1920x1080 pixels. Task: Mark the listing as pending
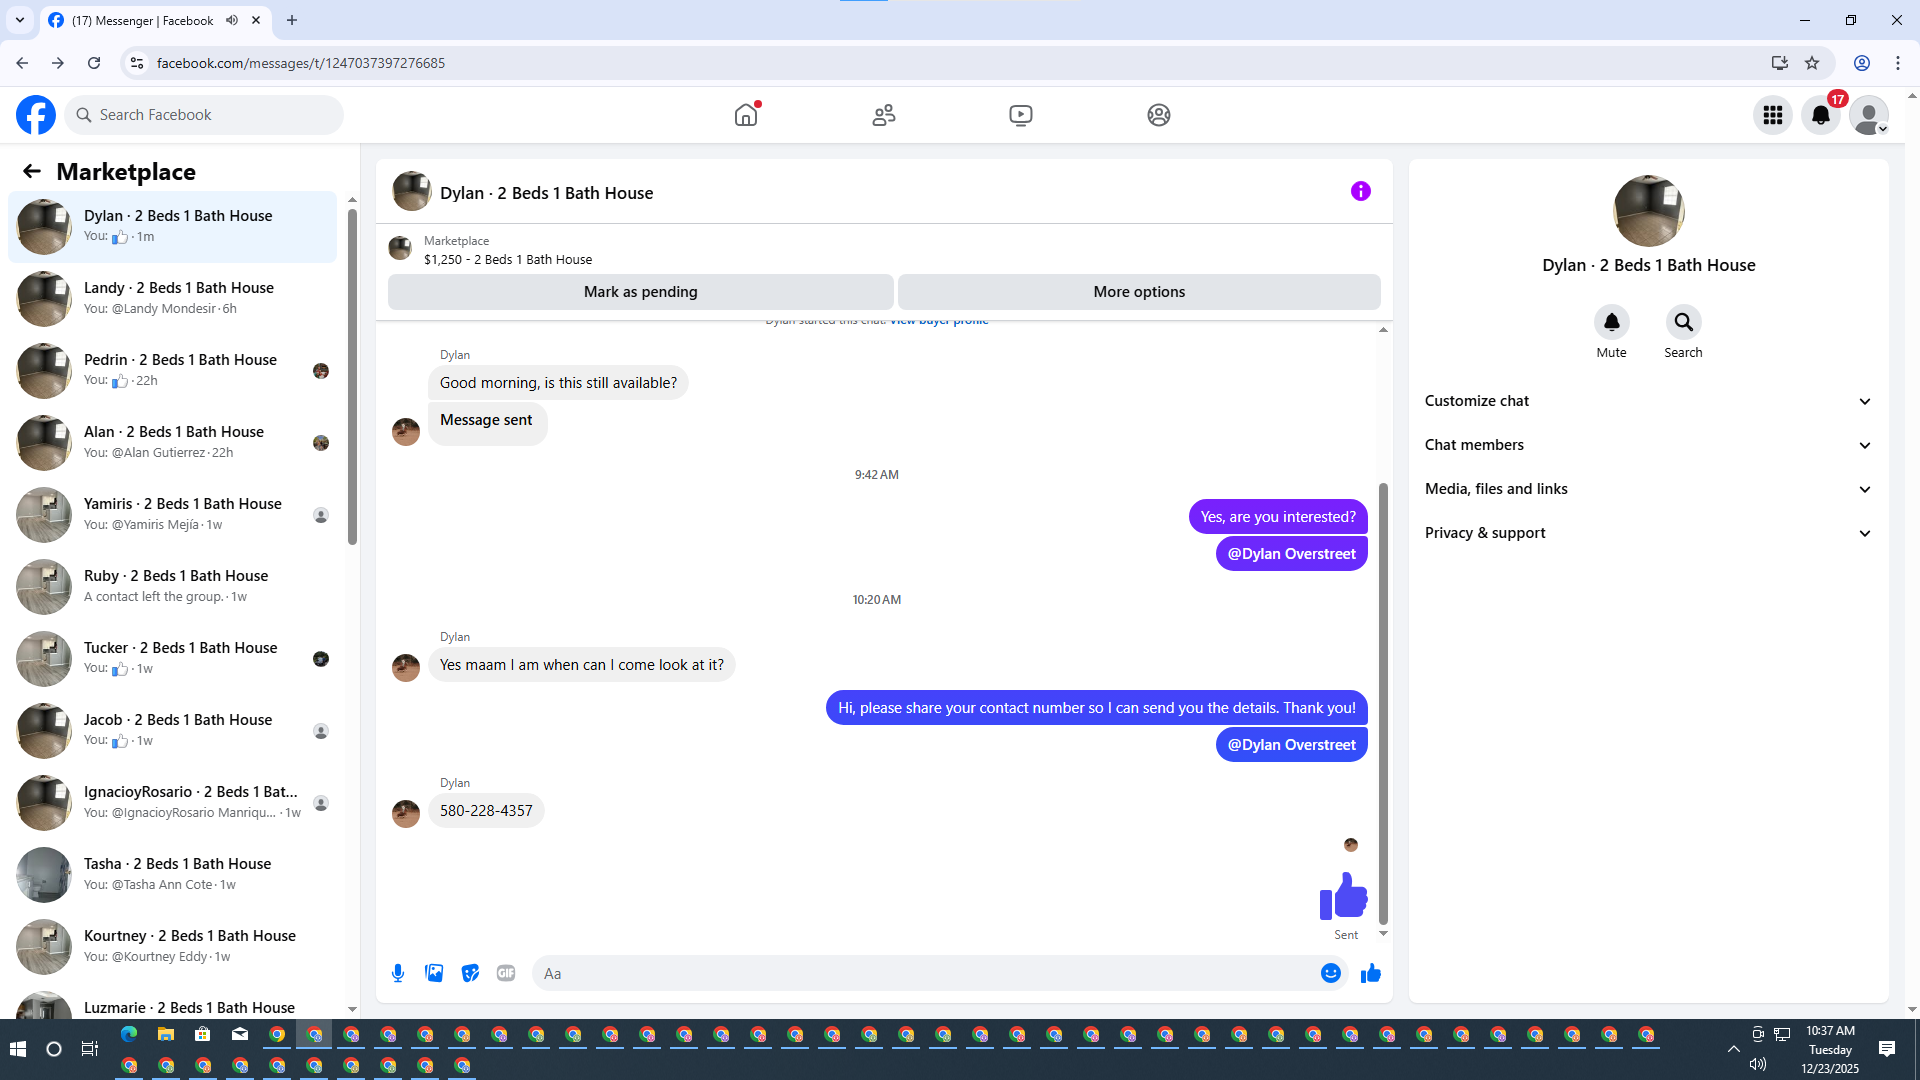point(640,292)
